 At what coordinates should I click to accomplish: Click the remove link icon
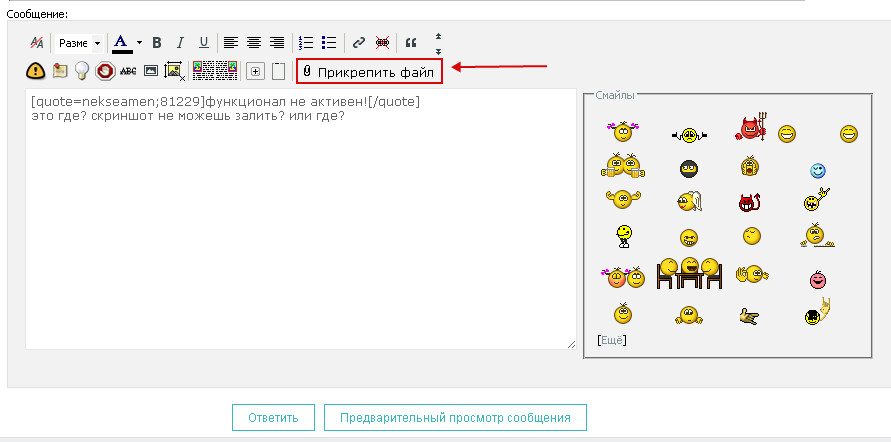pos(382,43)
